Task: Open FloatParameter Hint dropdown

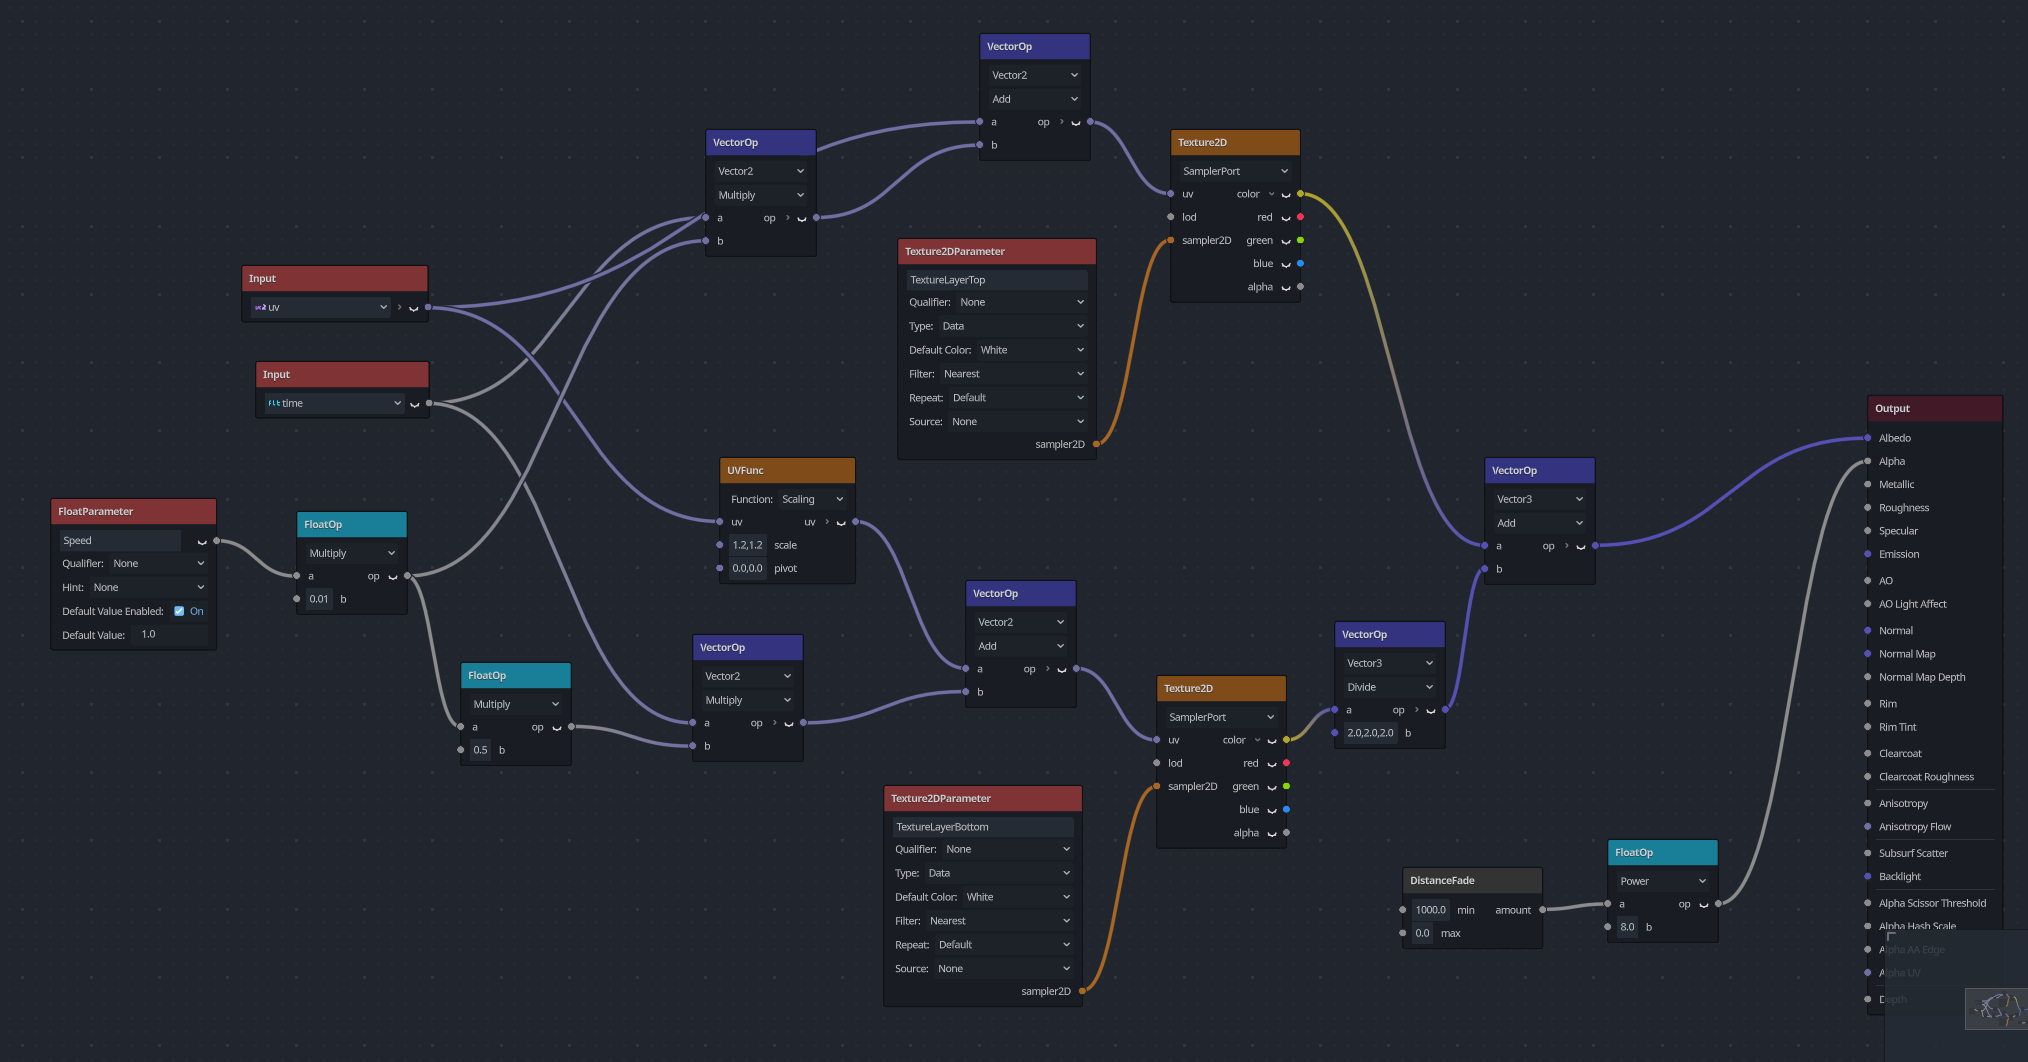Action: tap(149, 587)
